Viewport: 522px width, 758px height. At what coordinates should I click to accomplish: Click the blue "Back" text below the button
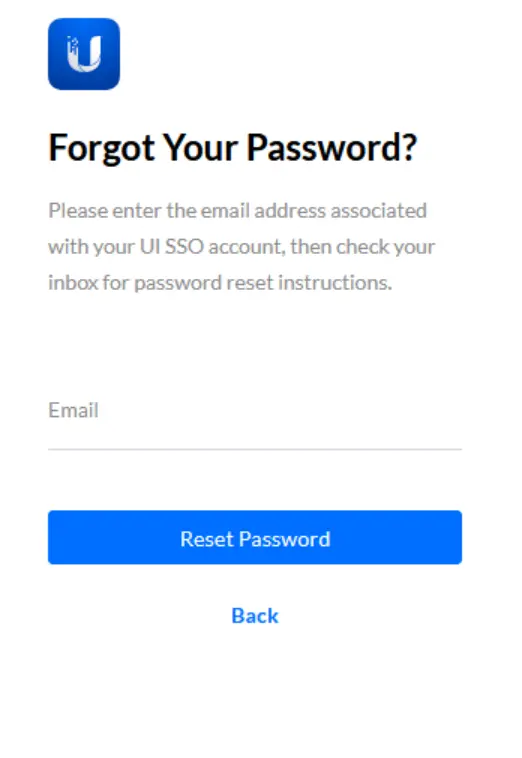[255, 615]
